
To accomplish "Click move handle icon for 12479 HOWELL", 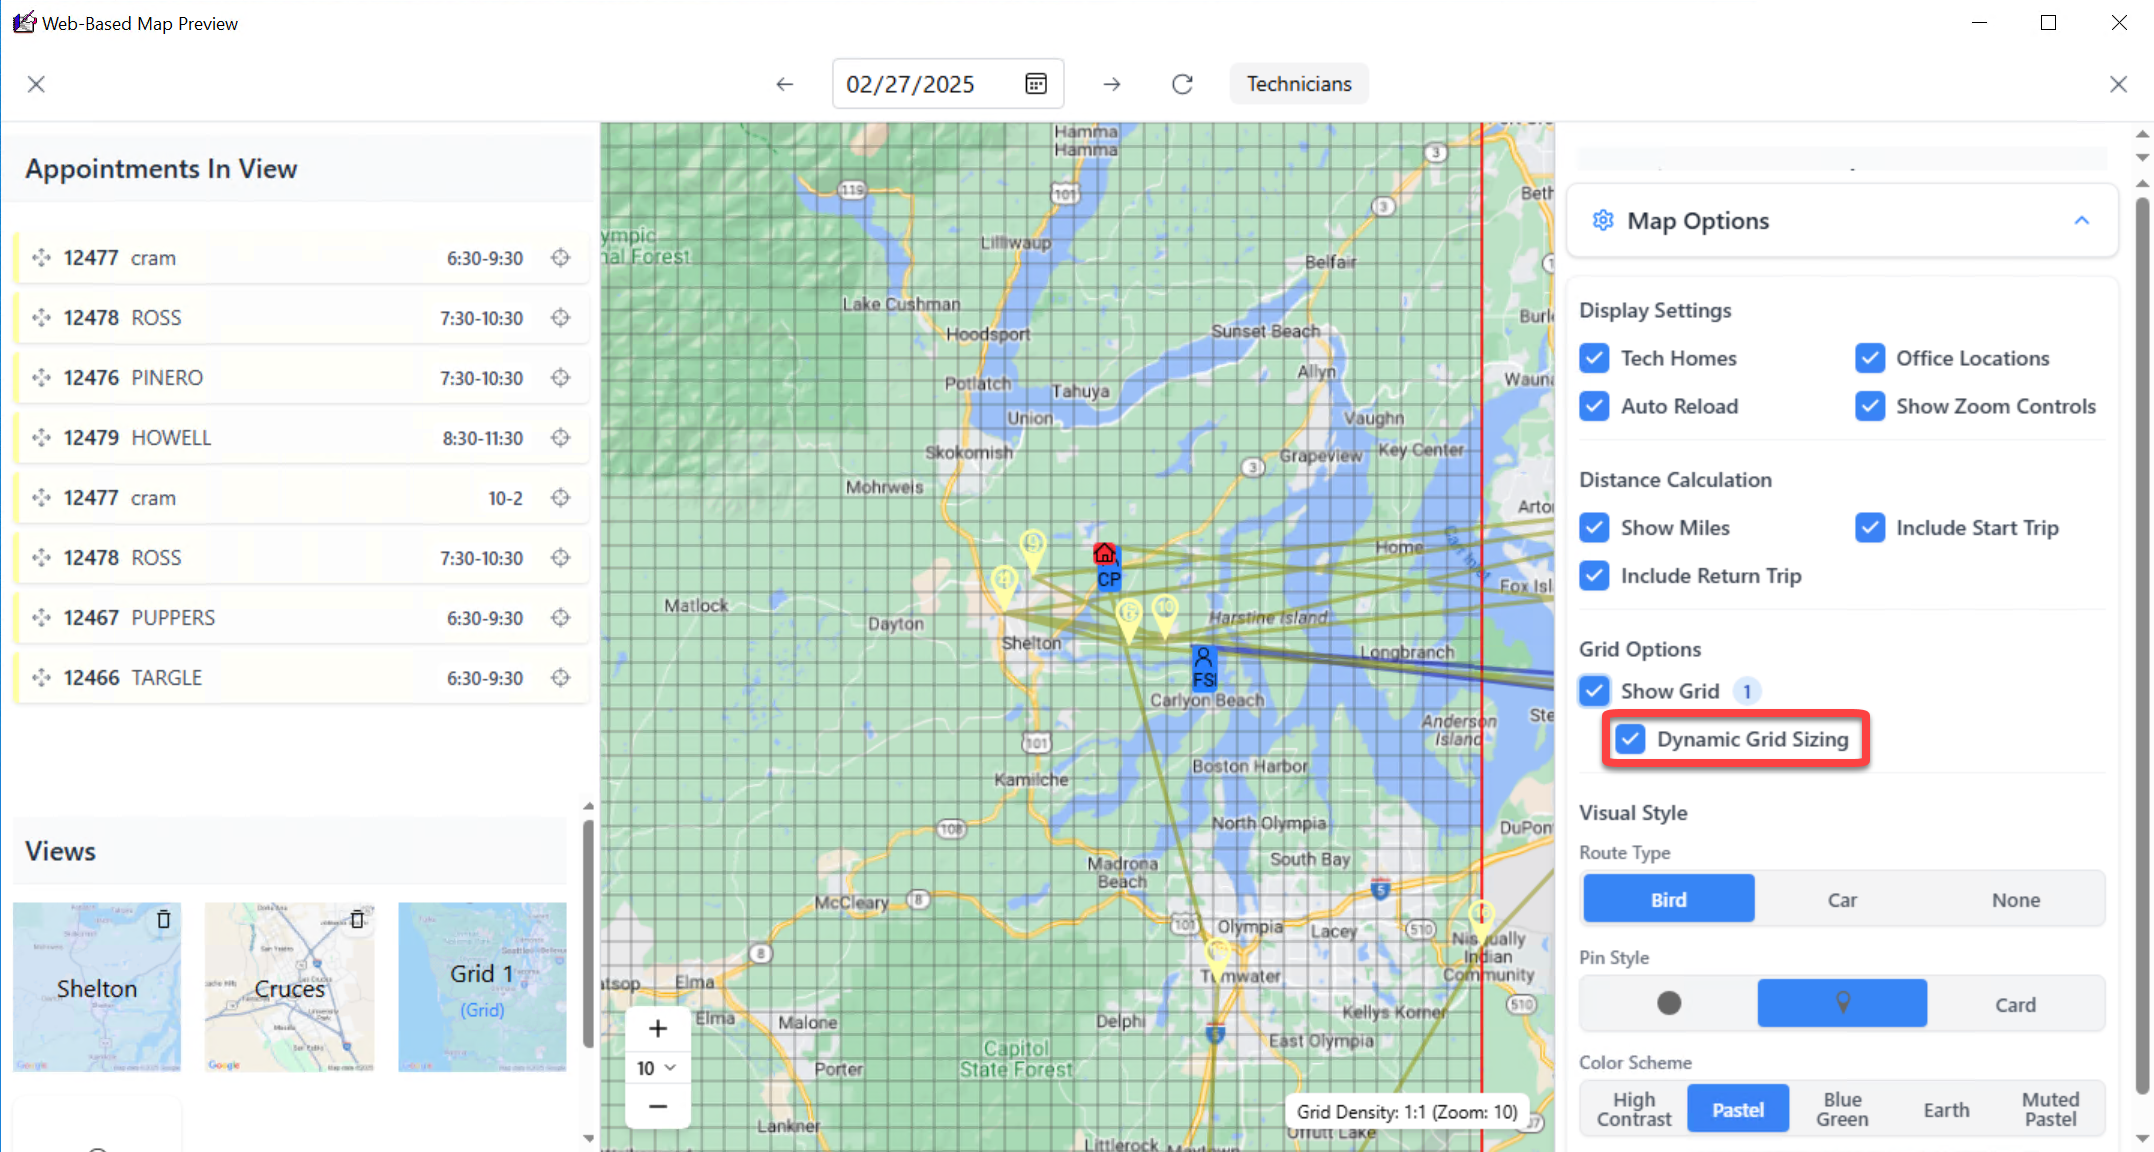I will click(x=41, y=438).
